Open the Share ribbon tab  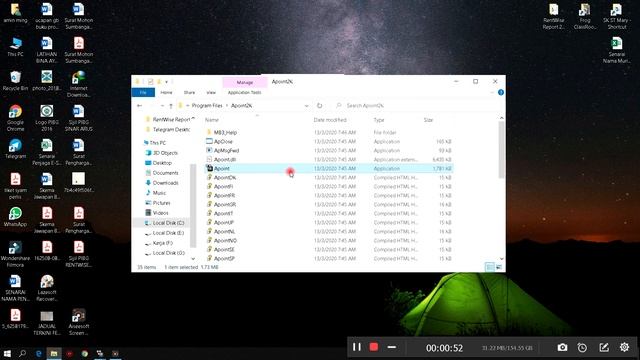(x=189, y=93)
